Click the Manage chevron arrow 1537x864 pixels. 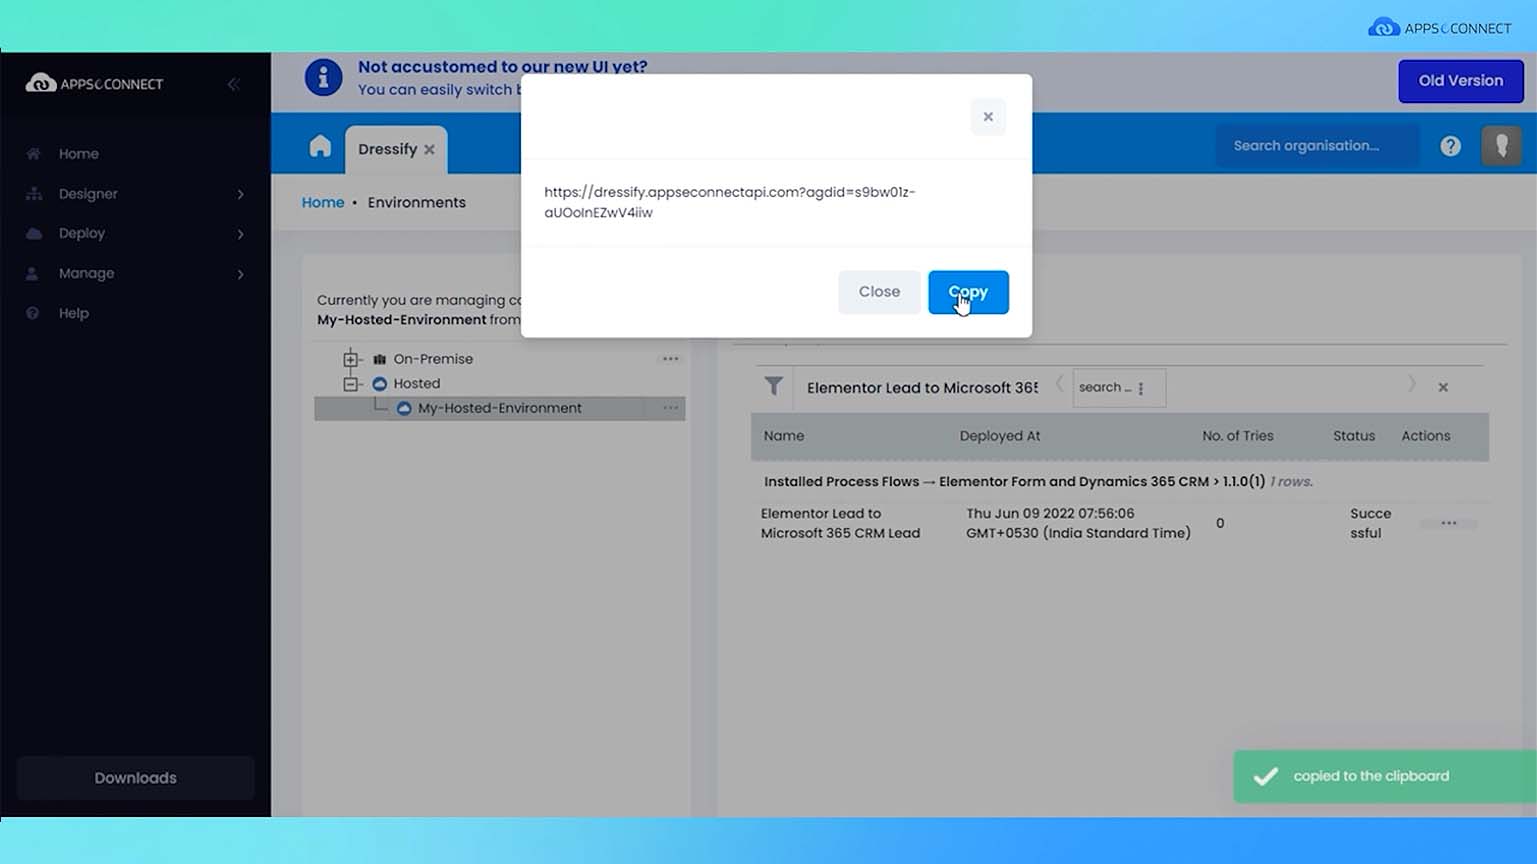click(240, 274)
